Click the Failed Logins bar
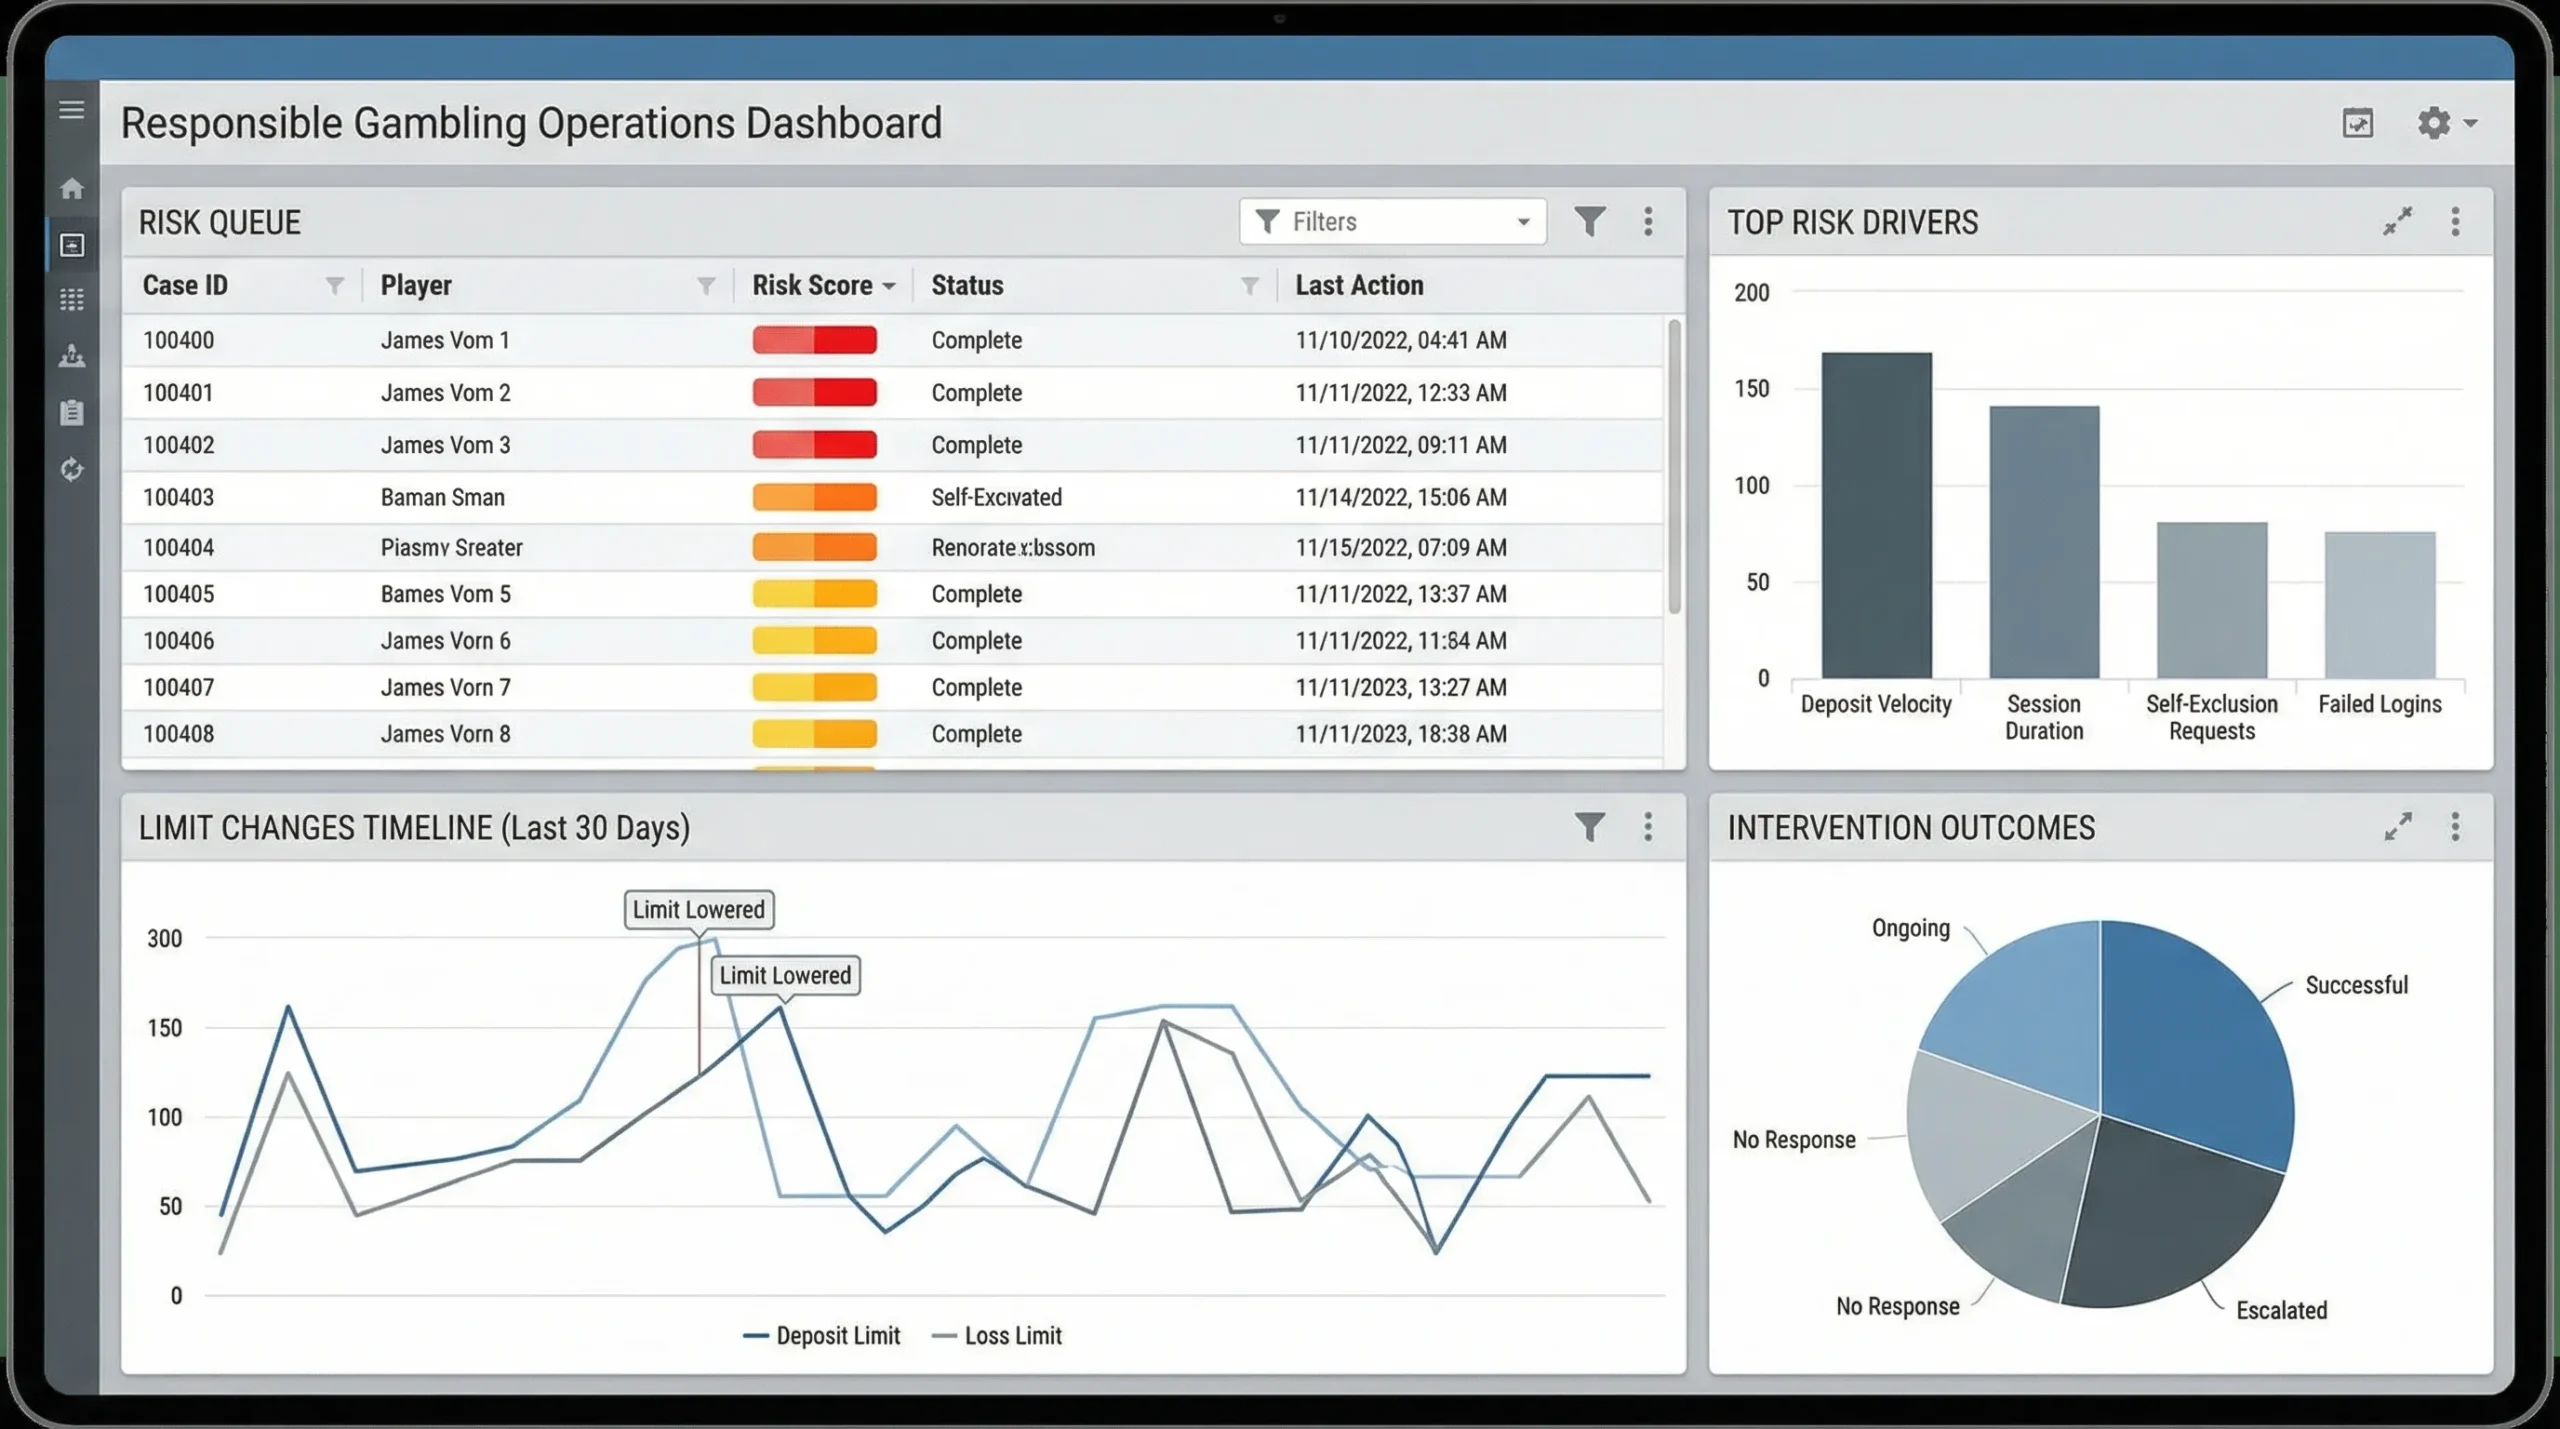 [x=2379, y=605]
